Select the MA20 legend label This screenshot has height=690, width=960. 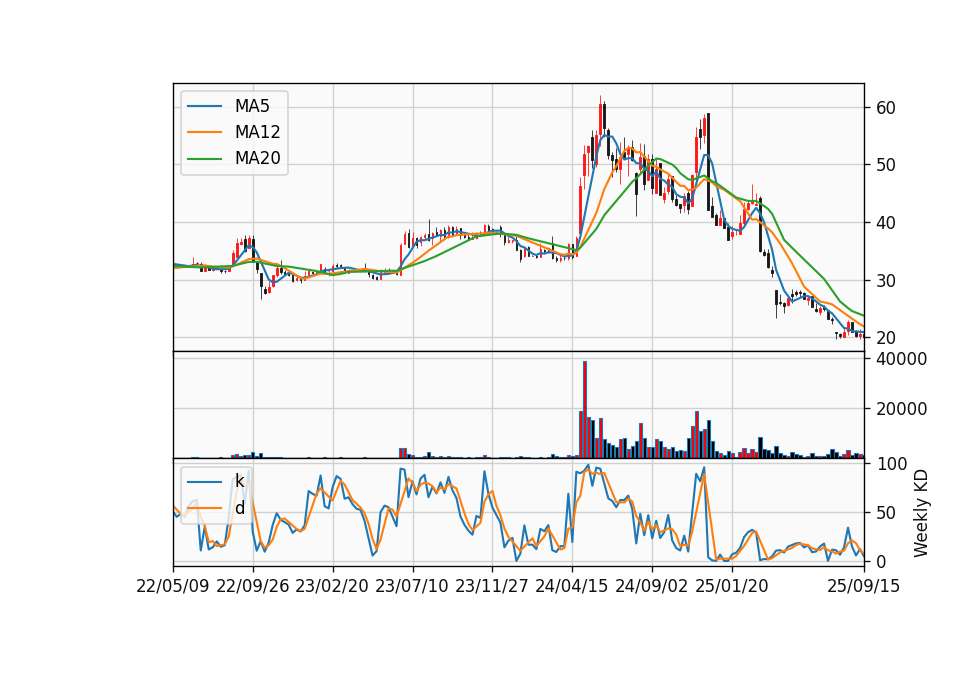click(x=257, y=159)
